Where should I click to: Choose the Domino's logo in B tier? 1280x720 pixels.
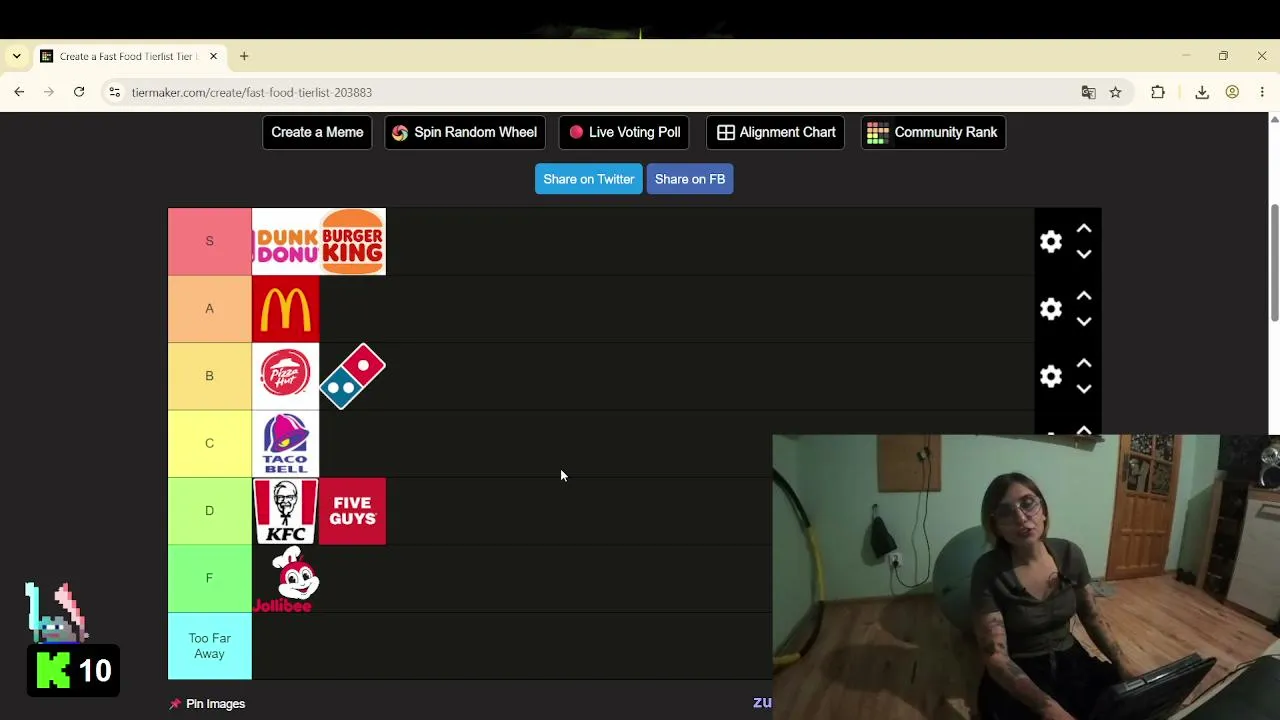352,376
